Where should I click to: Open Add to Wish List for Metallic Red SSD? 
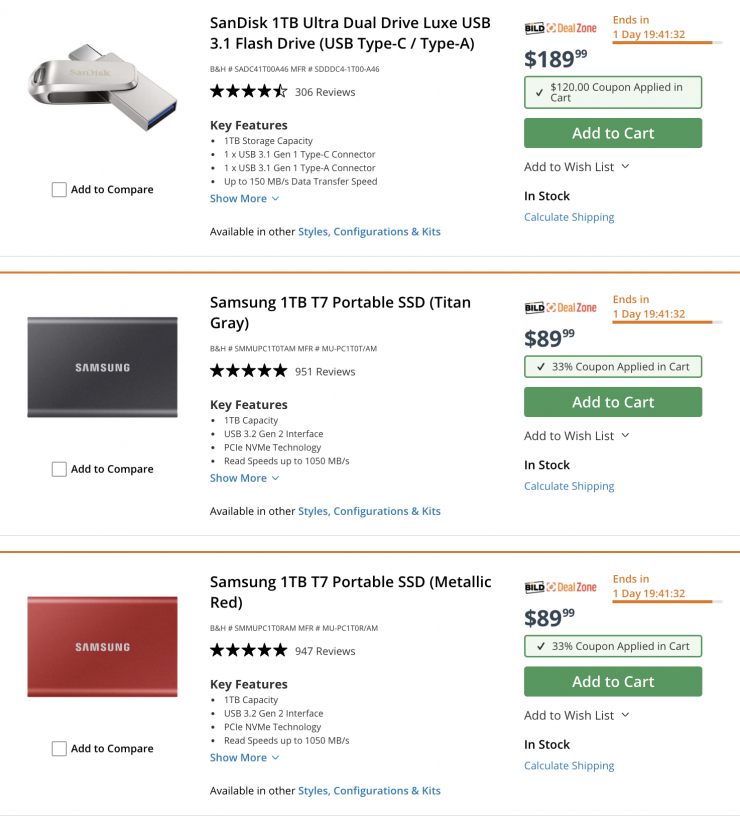(x=576, y=715)
